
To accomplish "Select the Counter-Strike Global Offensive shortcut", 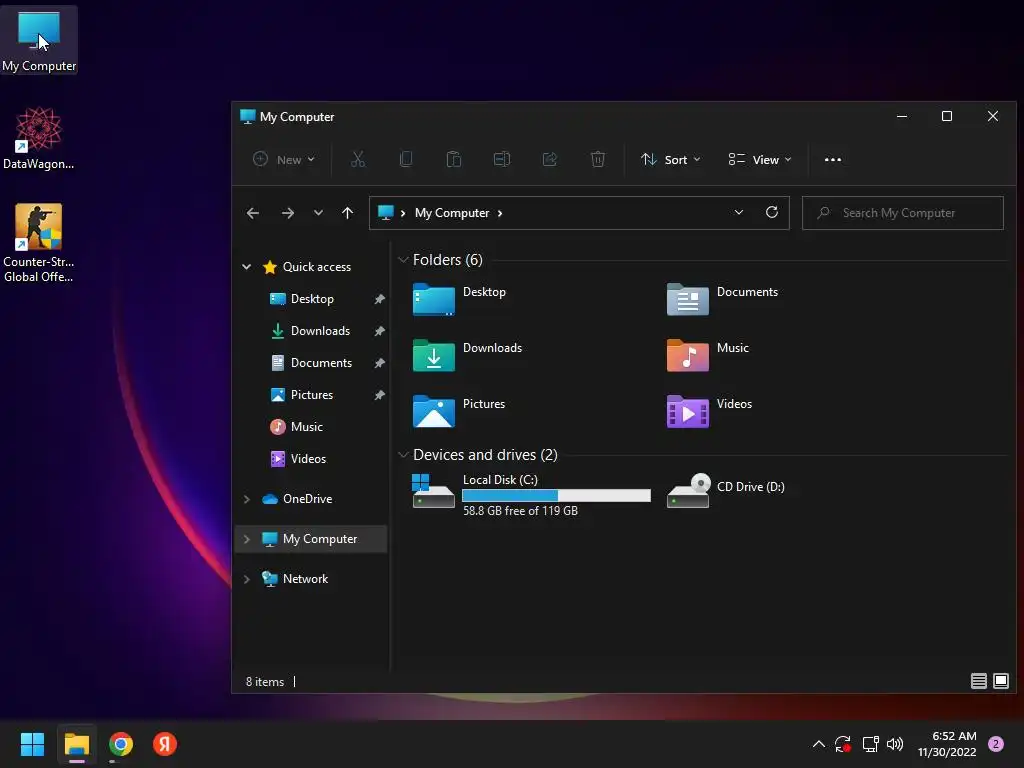I will pos(39,243).
